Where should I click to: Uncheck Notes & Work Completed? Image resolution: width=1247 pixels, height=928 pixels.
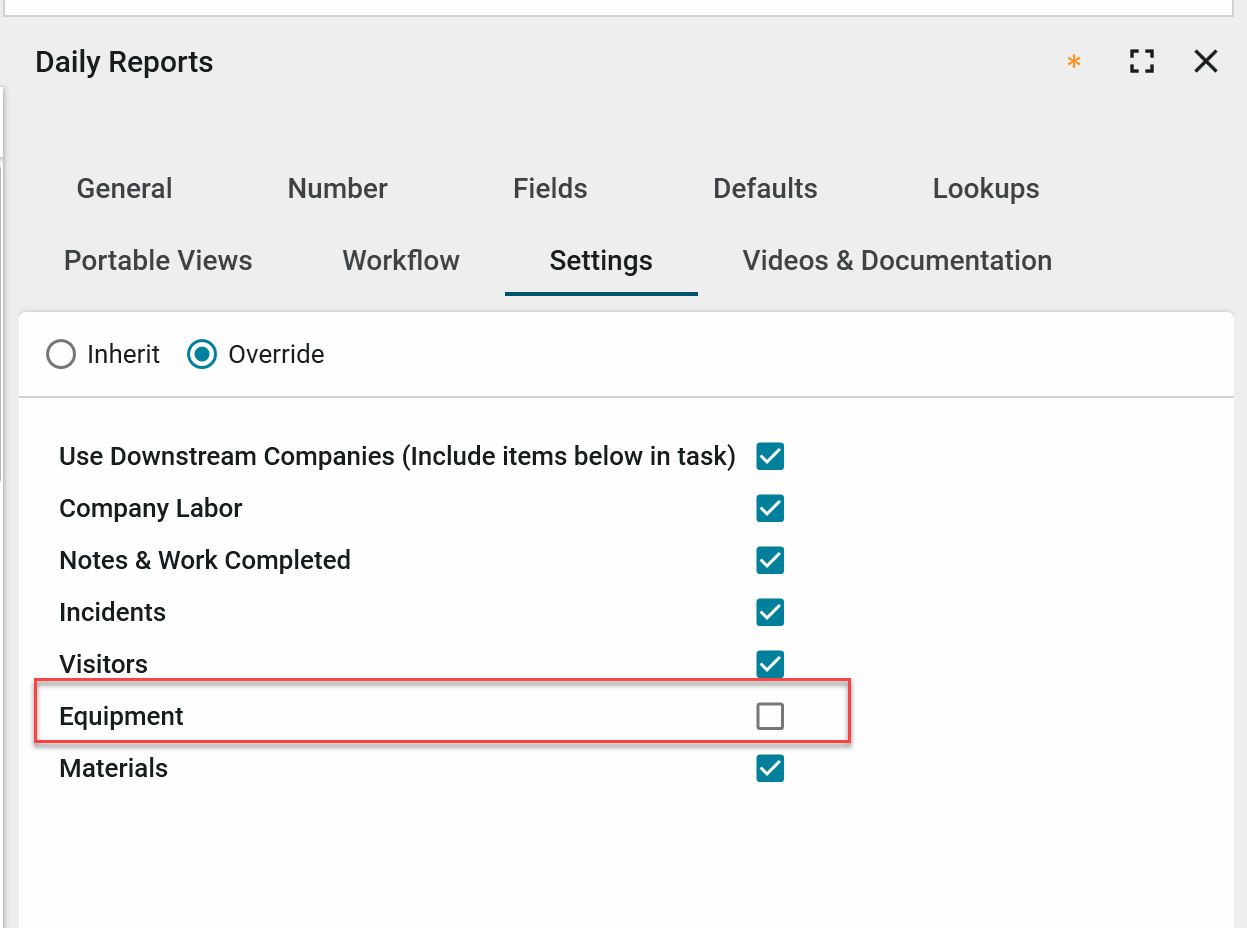(x=770, y=561)
